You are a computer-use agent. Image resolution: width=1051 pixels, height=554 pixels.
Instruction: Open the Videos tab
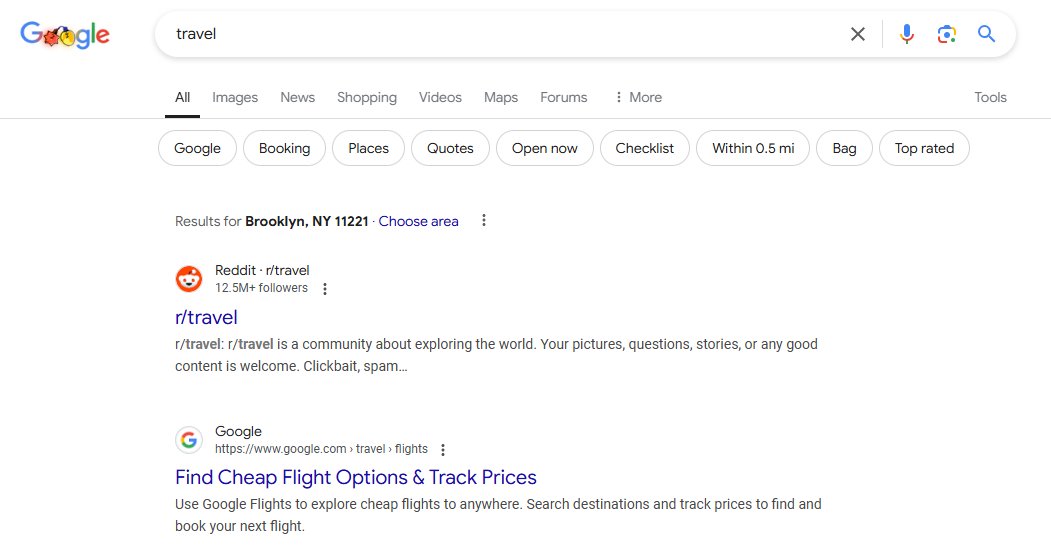(x=440, y=98)
